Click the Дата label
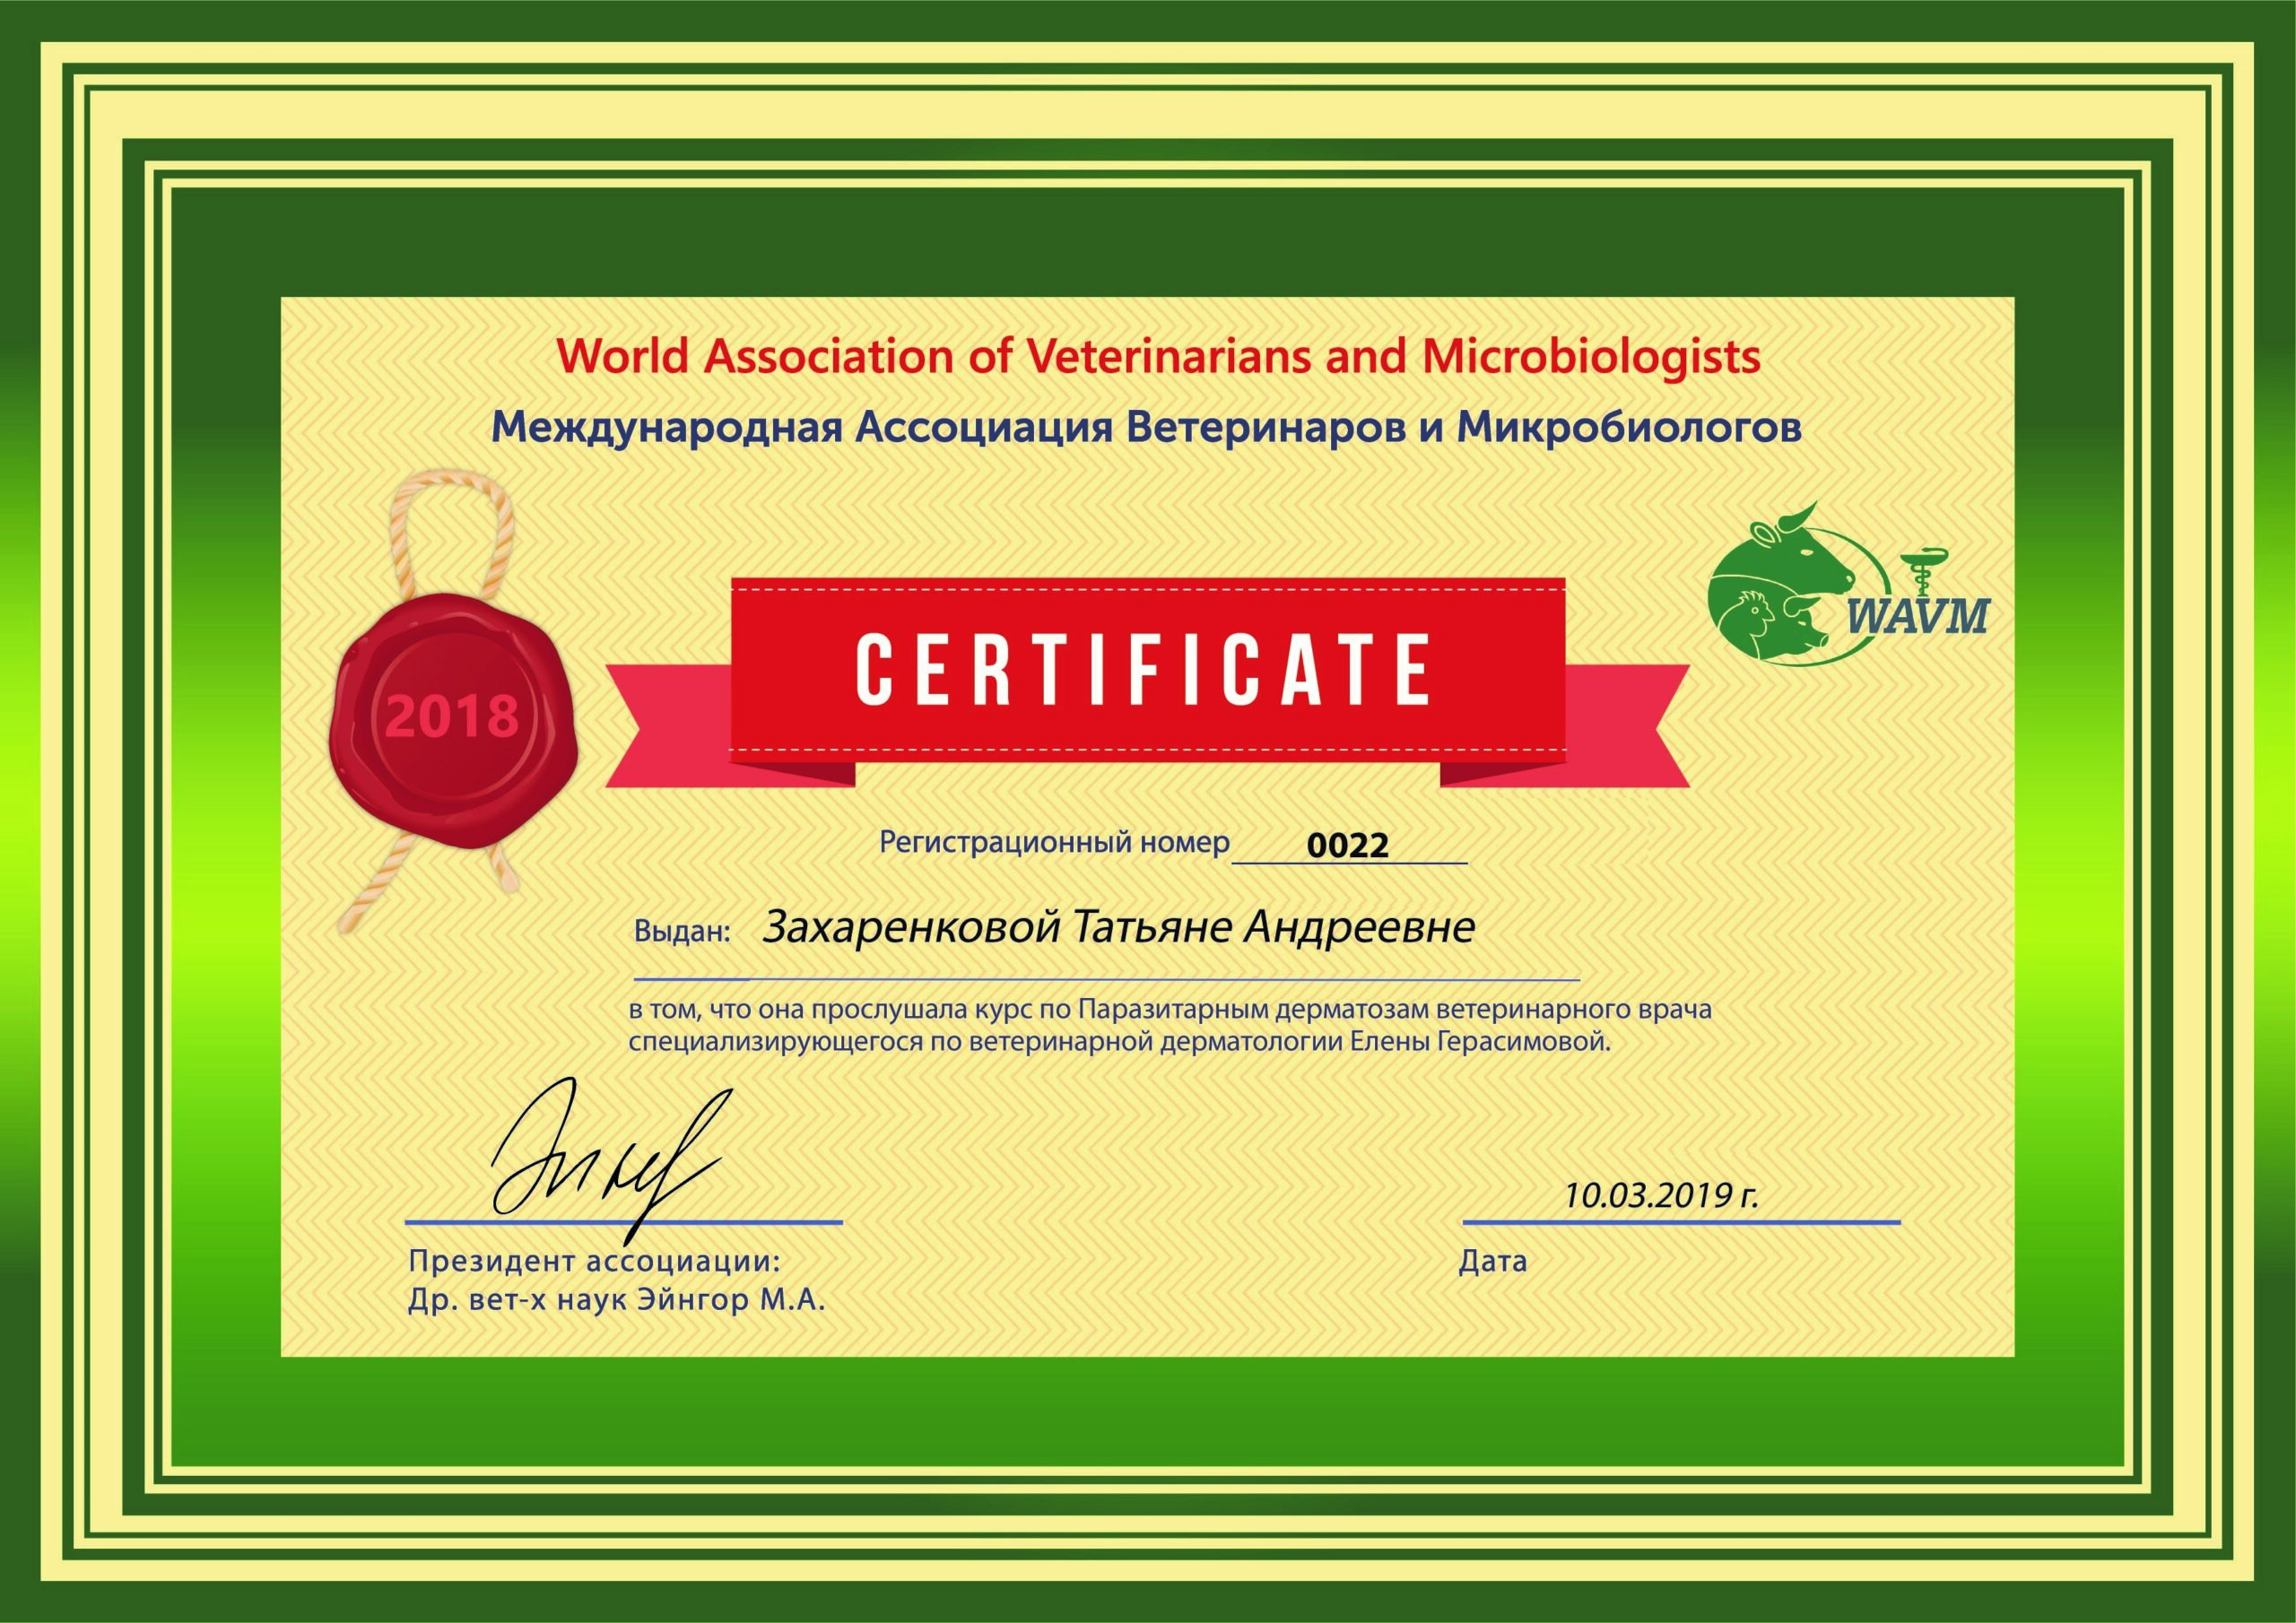2296x1623 pixels. pyautogui.click(x=1493, y=1262)
